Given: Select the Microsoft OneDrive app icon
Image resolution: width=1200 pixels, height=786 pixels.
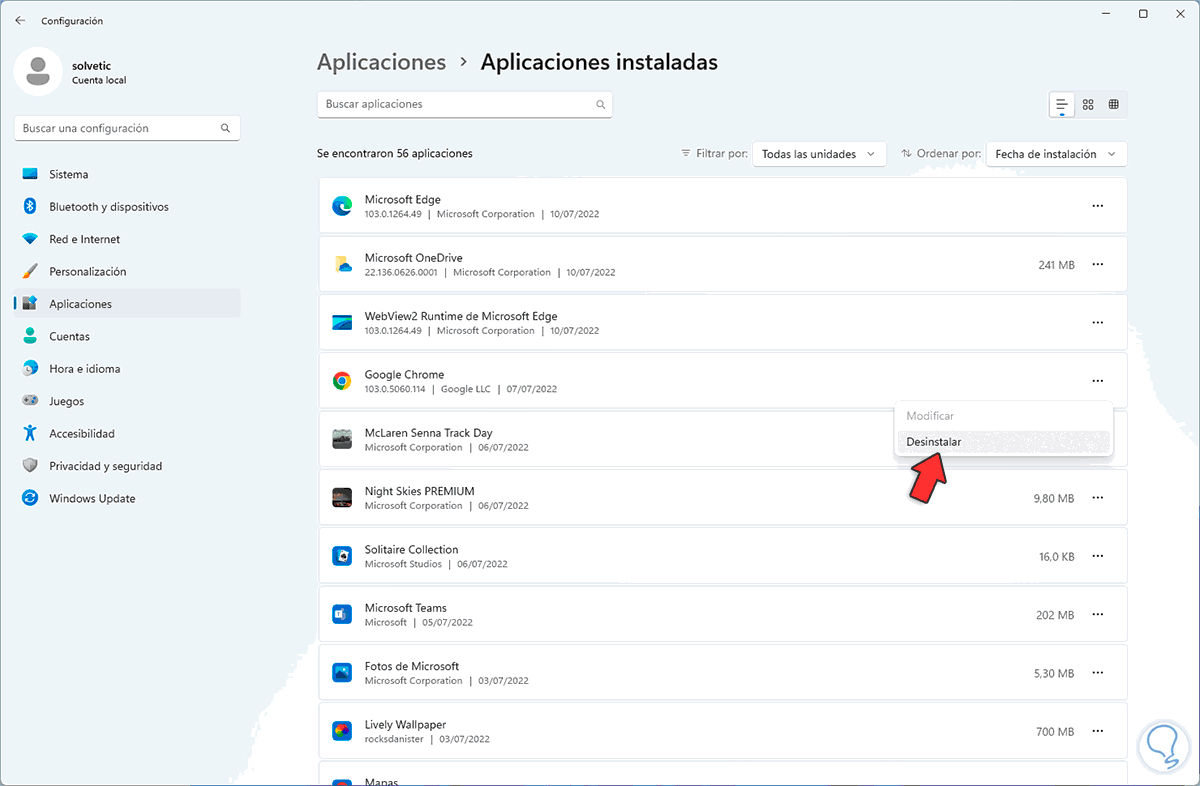Looking at the screenshot, I should (x=342, y=264).
